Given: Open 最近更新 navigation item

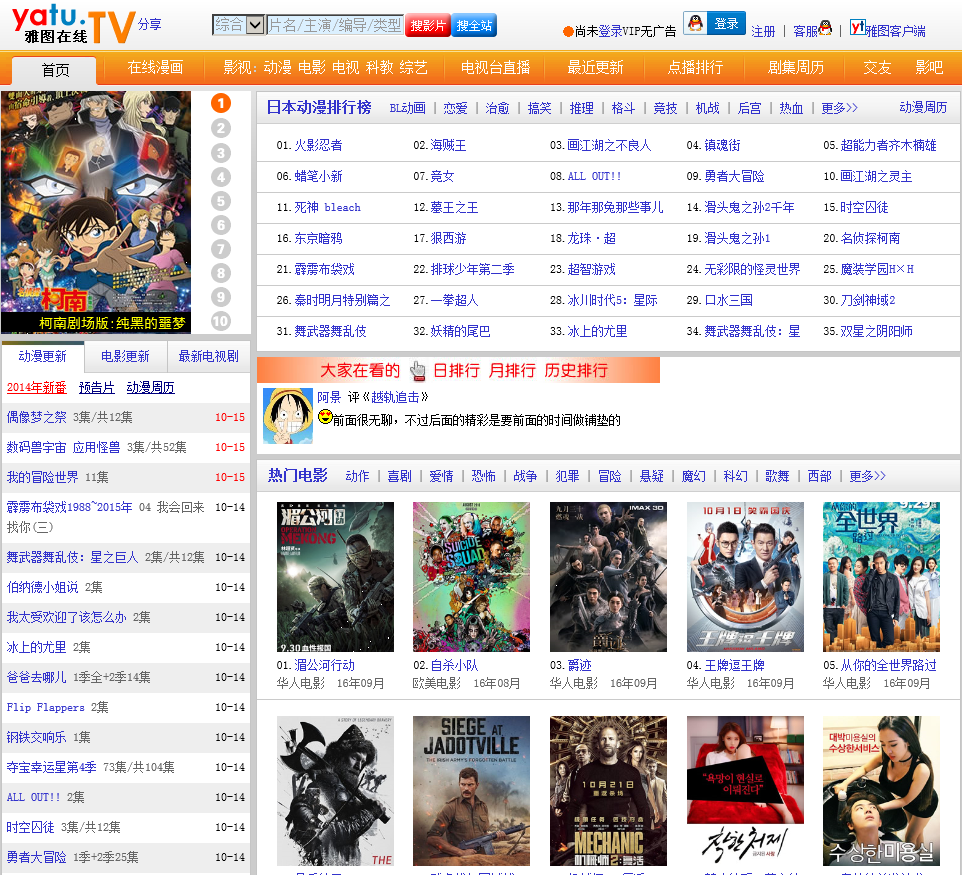Looking at the screenshot, I should 595,67.
